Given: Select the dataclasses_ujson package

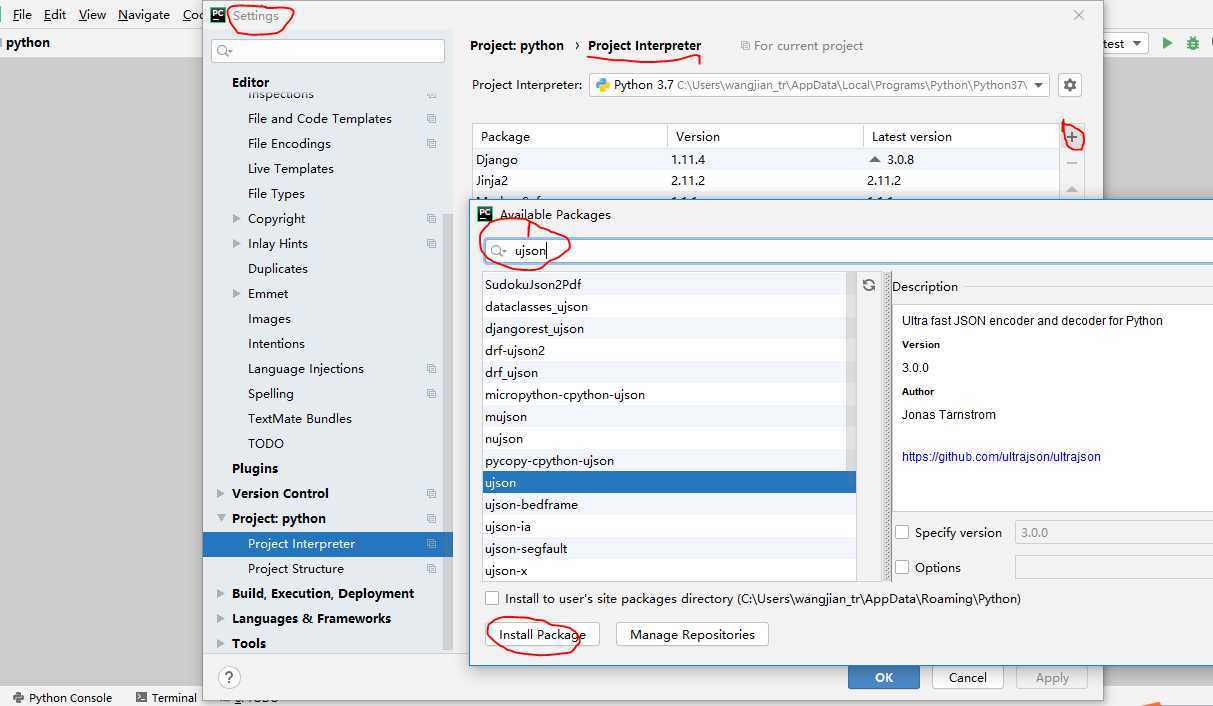Looking at the screenshot, I should point(668,307).
